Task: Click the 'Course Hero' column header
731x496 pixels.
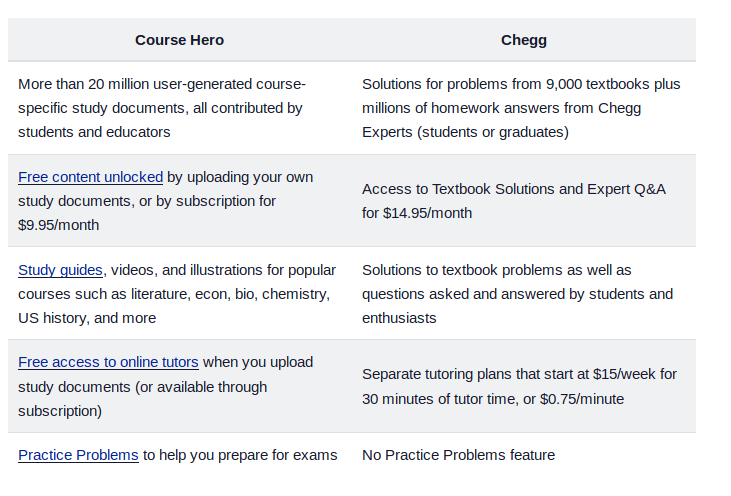Action: click(x=180, y=40)
